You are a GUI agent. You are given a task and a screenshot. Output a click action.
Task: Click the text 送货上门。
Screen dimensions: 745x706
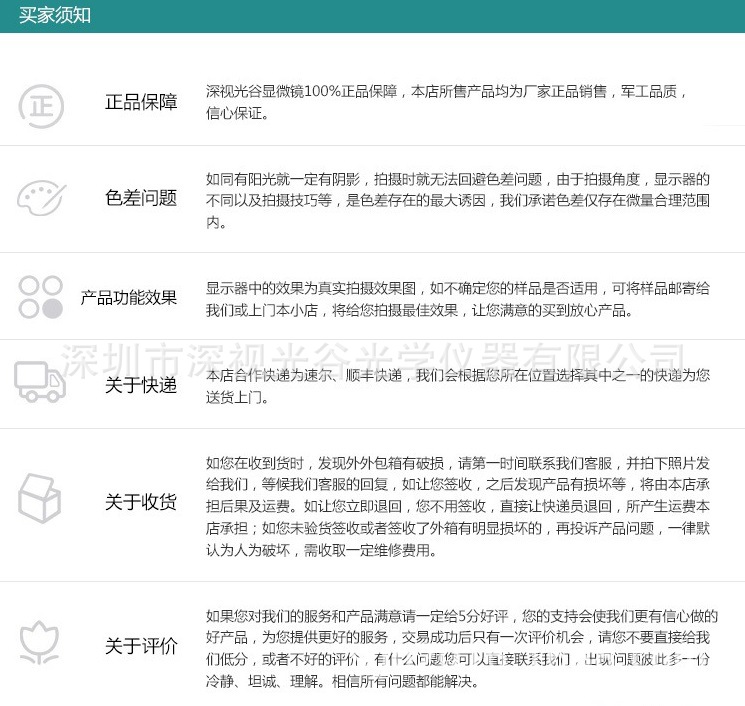pyautogui.click(x=237, y=397)
